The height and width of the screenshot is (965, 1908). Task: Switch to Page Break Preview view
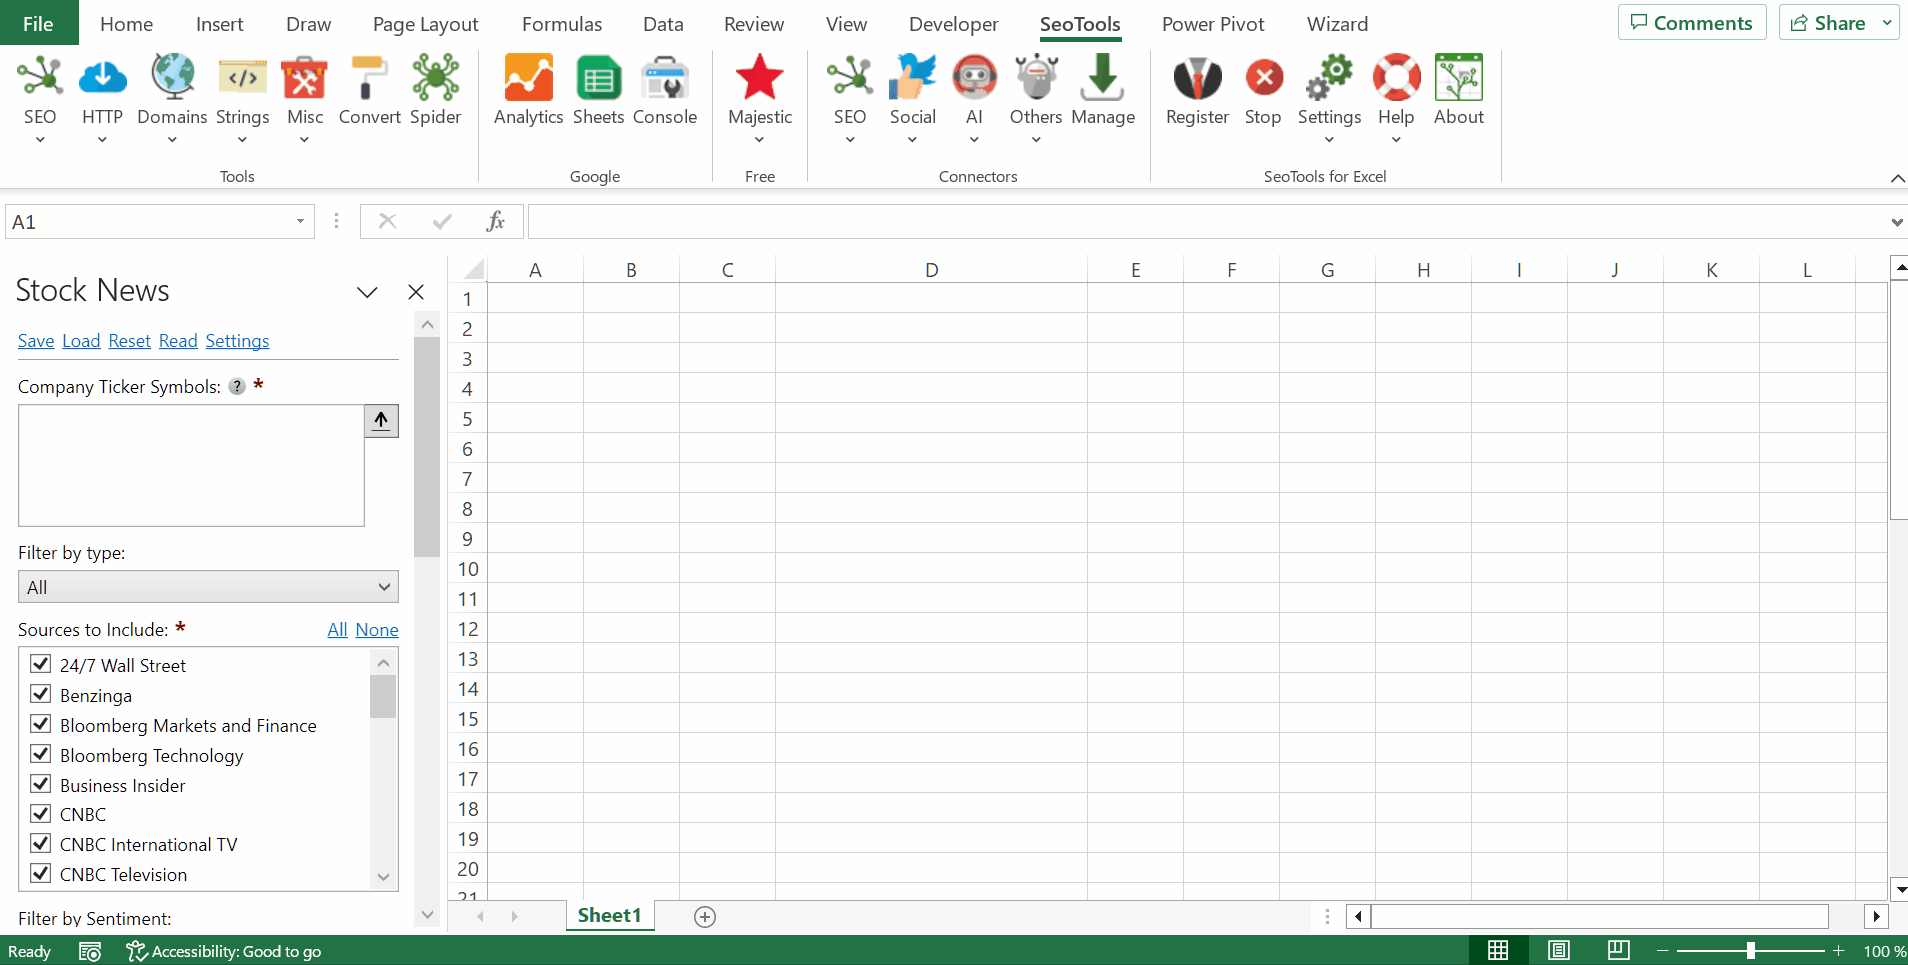1619,950
